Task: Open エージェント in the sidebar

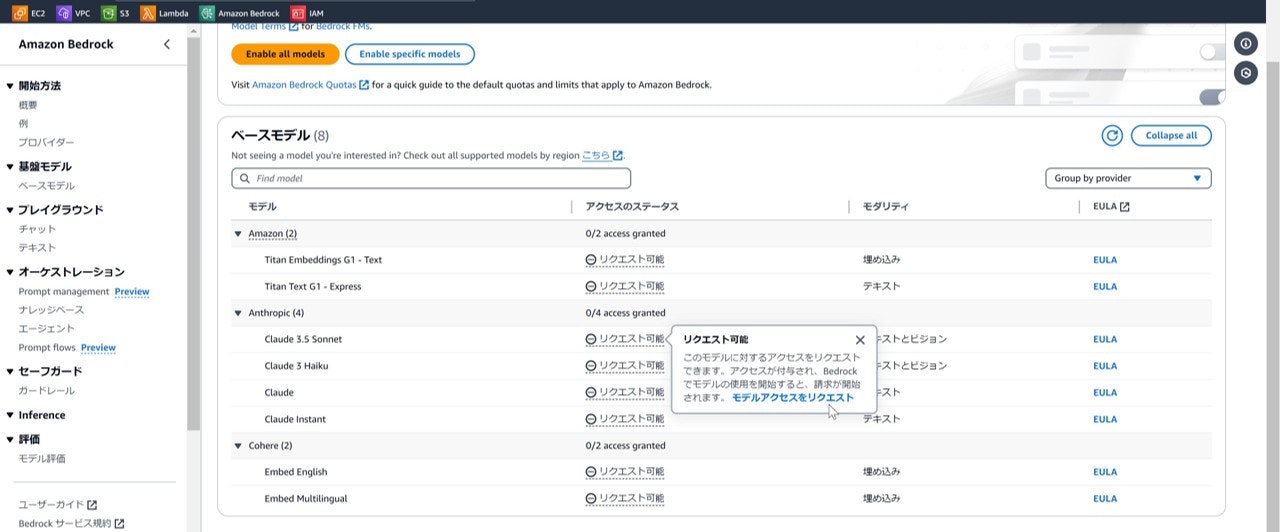Action: tap(46, 329)
